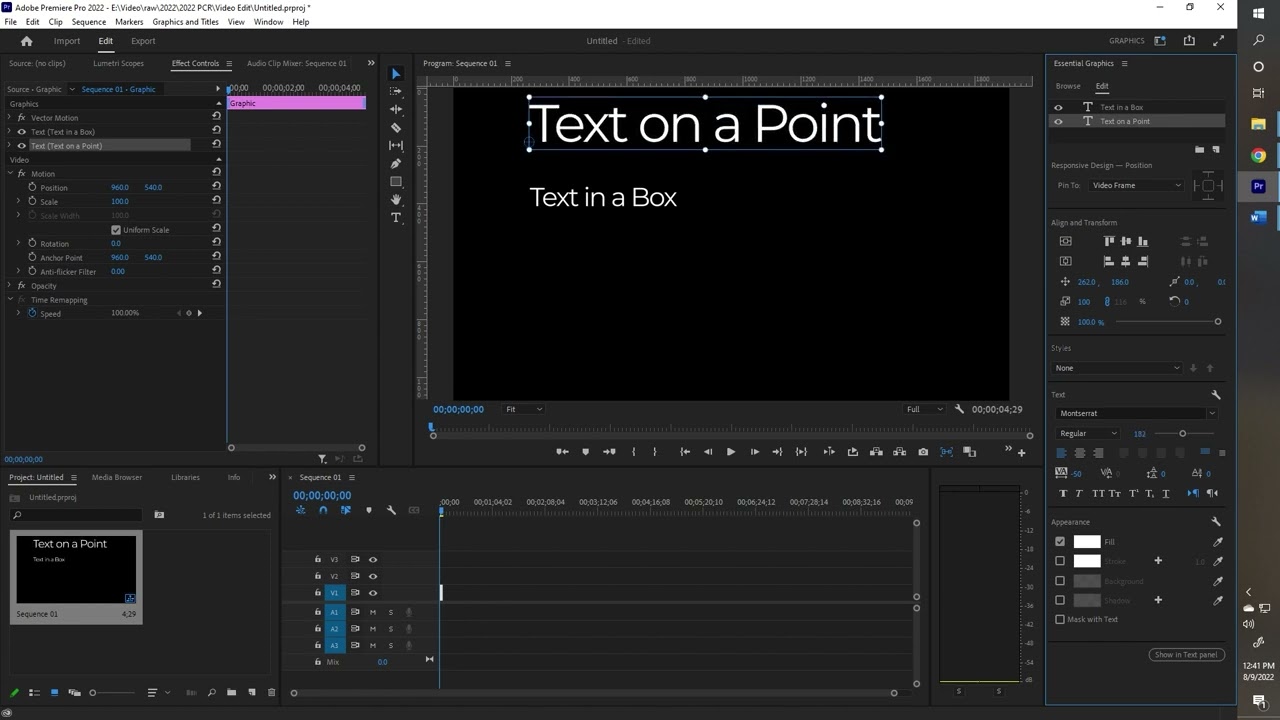Image resolution: width=1280 pixels, height=720 pixels.
Task: Toggle lock on track V2
Action: coord(318,576)
